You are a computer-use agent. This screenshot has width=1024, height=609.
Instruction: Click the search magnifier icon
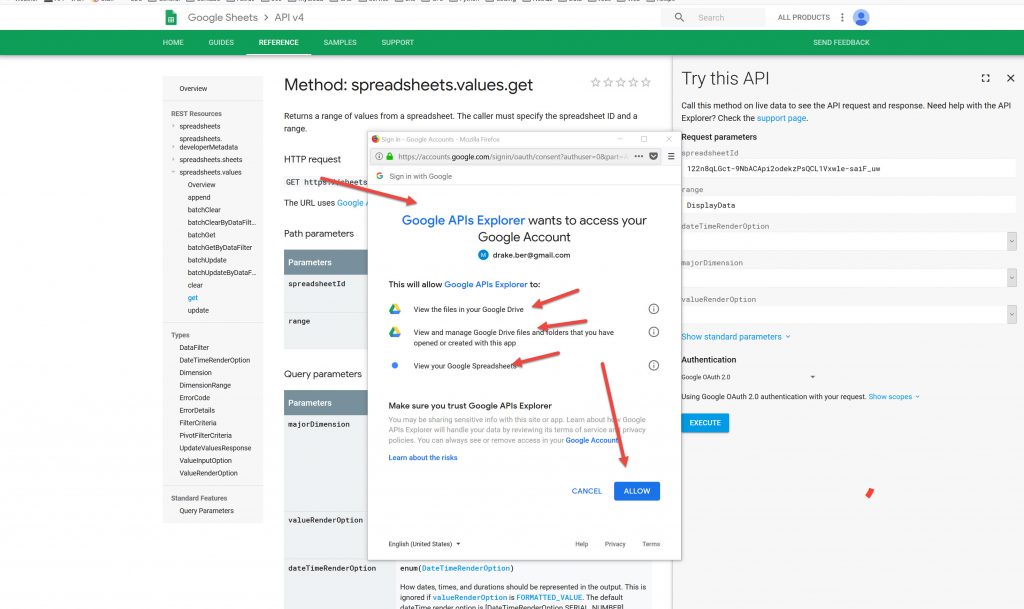click(x=680, y=17)
